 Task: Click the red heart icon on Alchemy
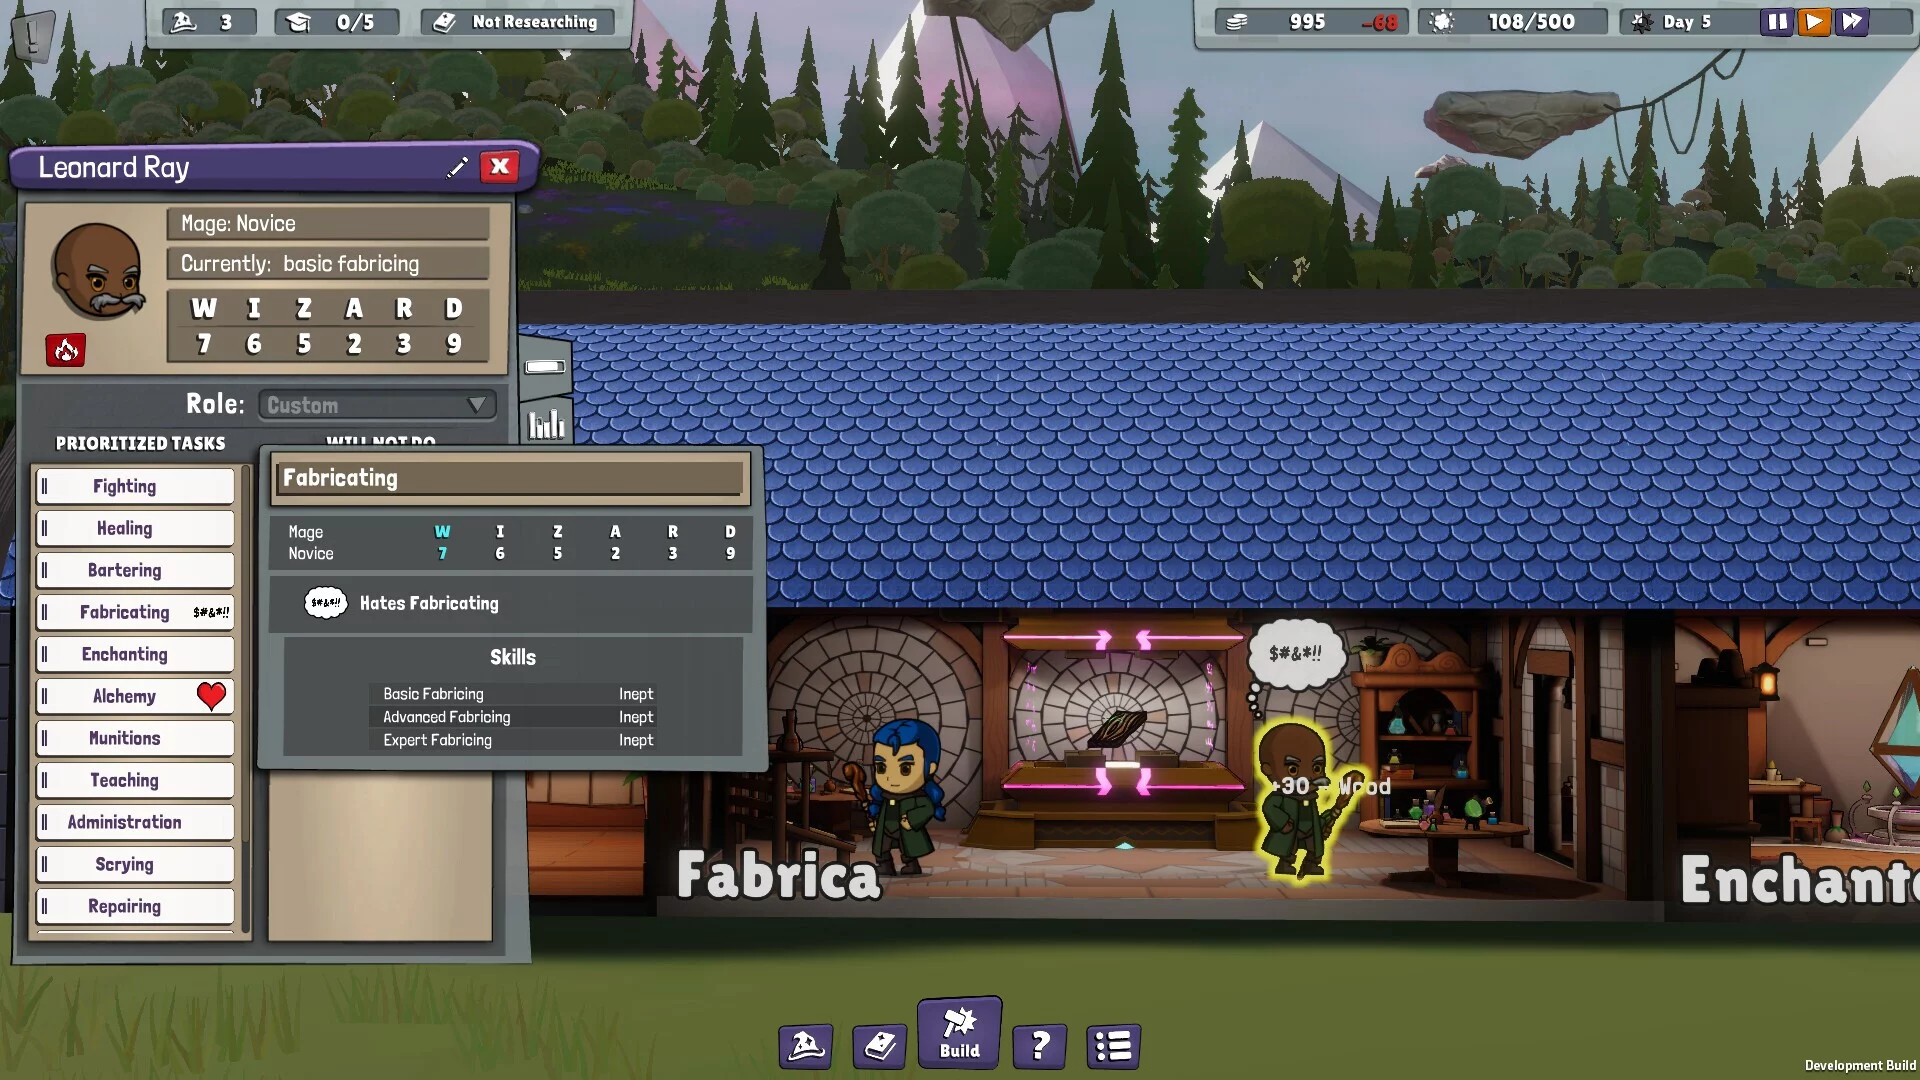(211, 696)
